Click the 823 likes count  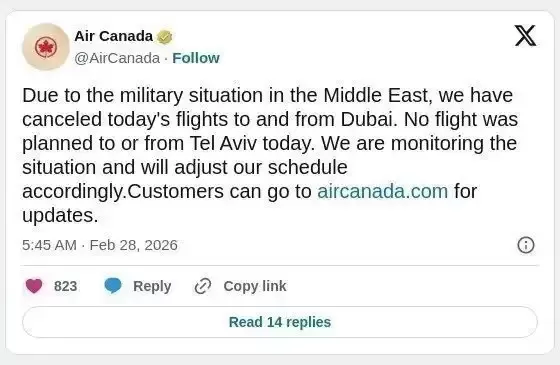pyautogui.click(x=65, y=286)
